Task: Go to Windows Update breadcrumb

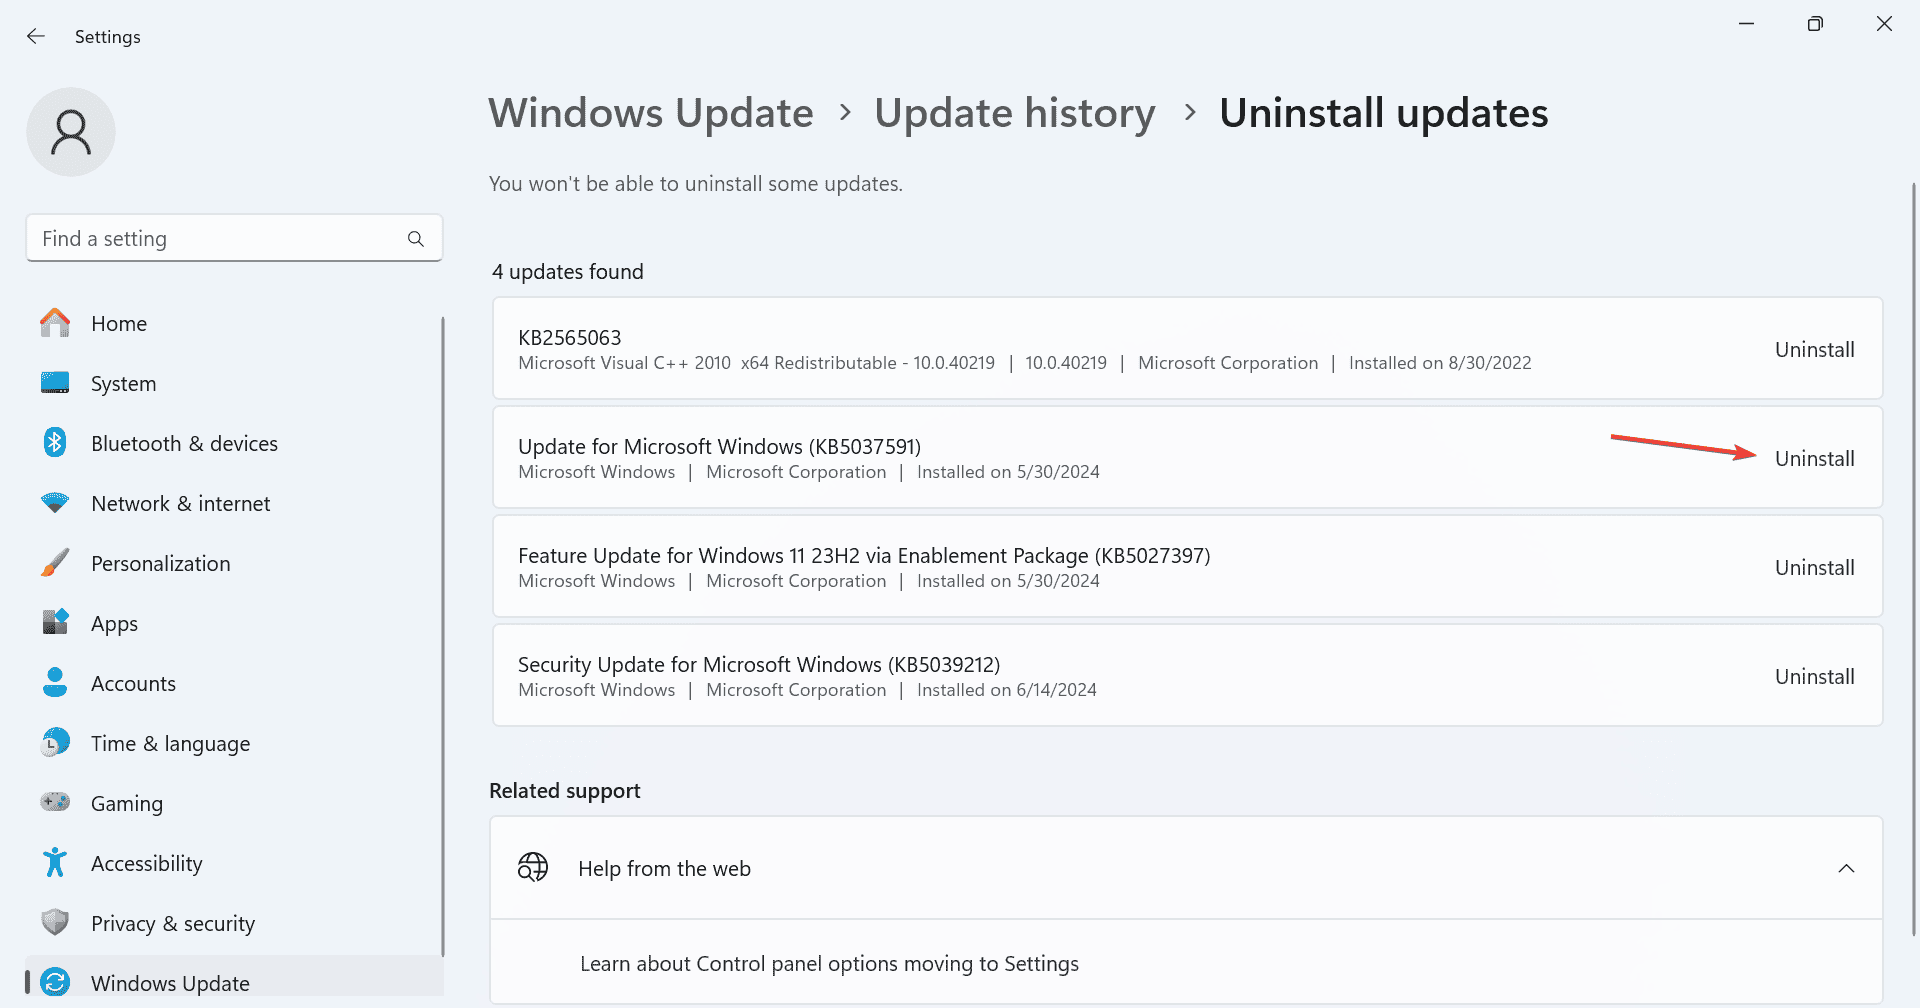Action: pos(651,113)
